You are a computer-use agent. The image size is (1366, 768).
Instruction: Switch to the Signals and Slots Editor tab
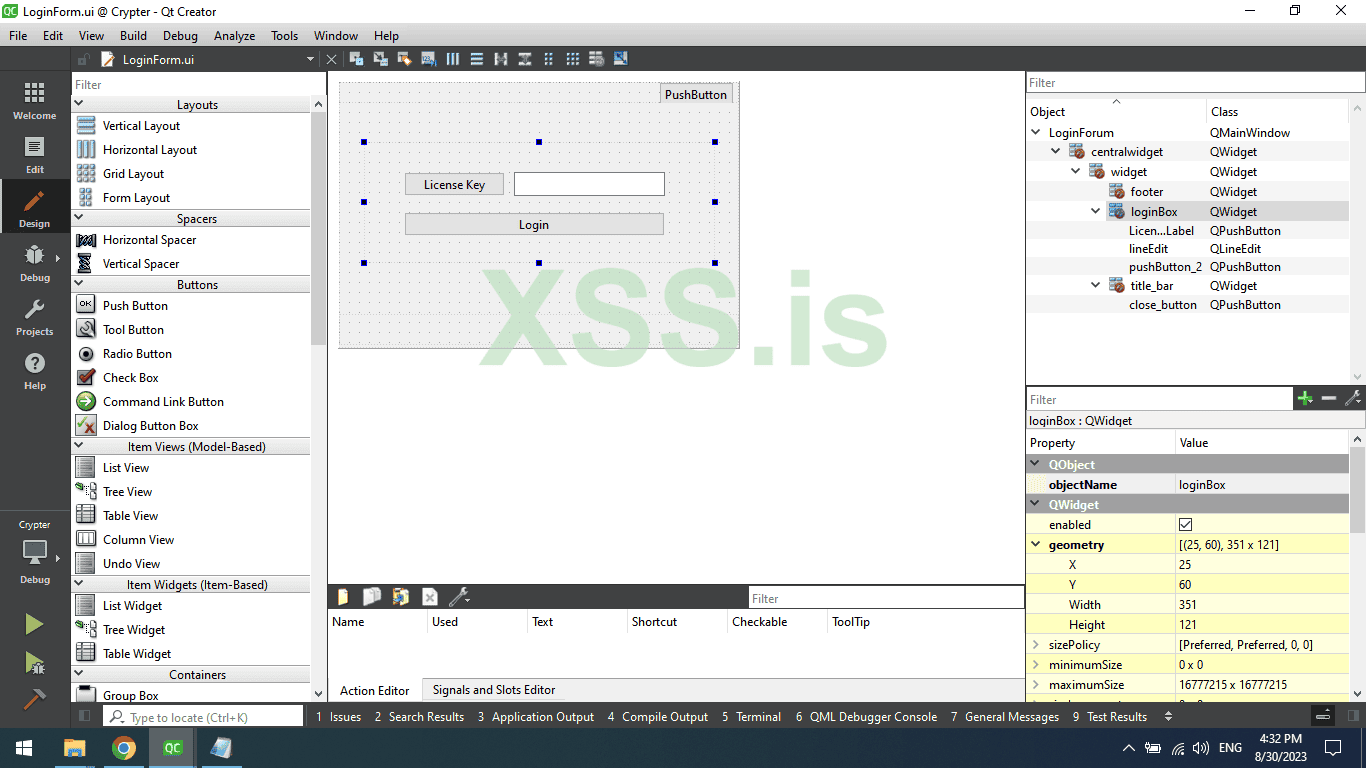click(x=494, y=690)
